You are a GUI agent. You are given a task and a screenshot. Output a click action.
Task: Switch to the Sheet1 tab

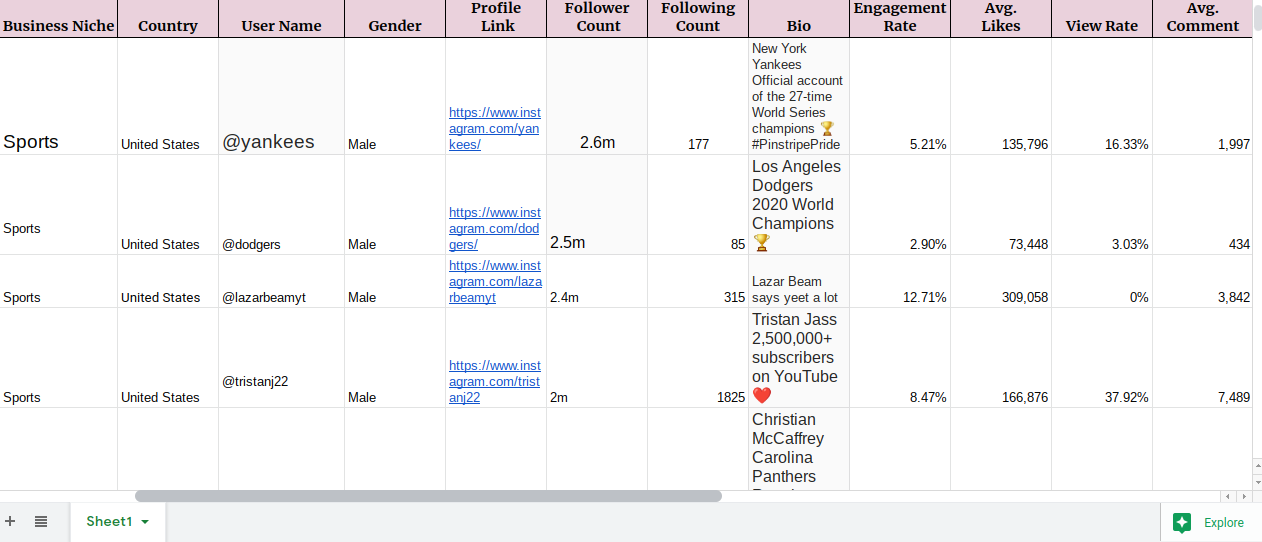[108, 522]
